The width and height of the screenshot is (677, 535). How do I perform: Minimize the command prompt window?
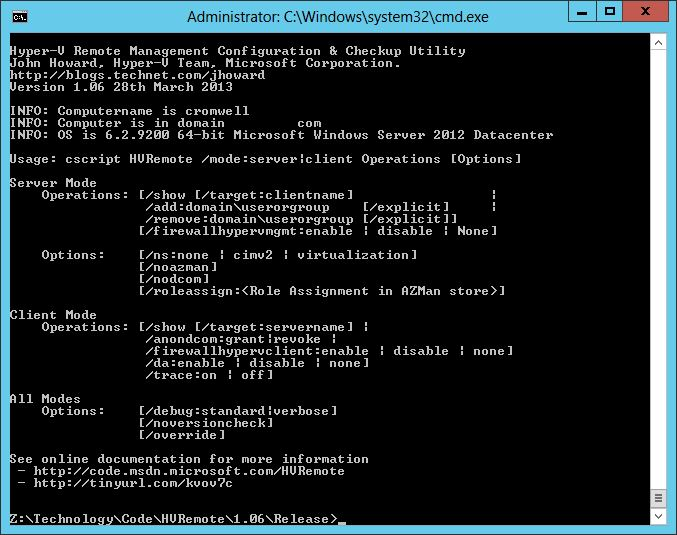pos(582,12)
